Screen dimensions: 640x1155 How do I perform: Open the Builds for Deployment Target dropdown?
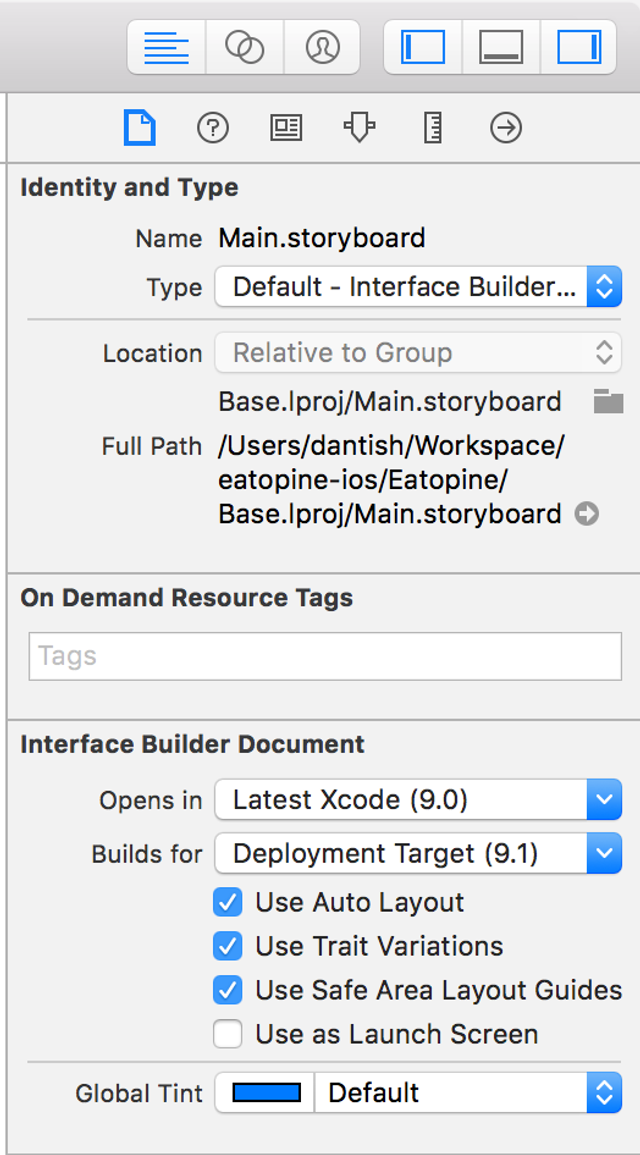(x=418, y=853)
